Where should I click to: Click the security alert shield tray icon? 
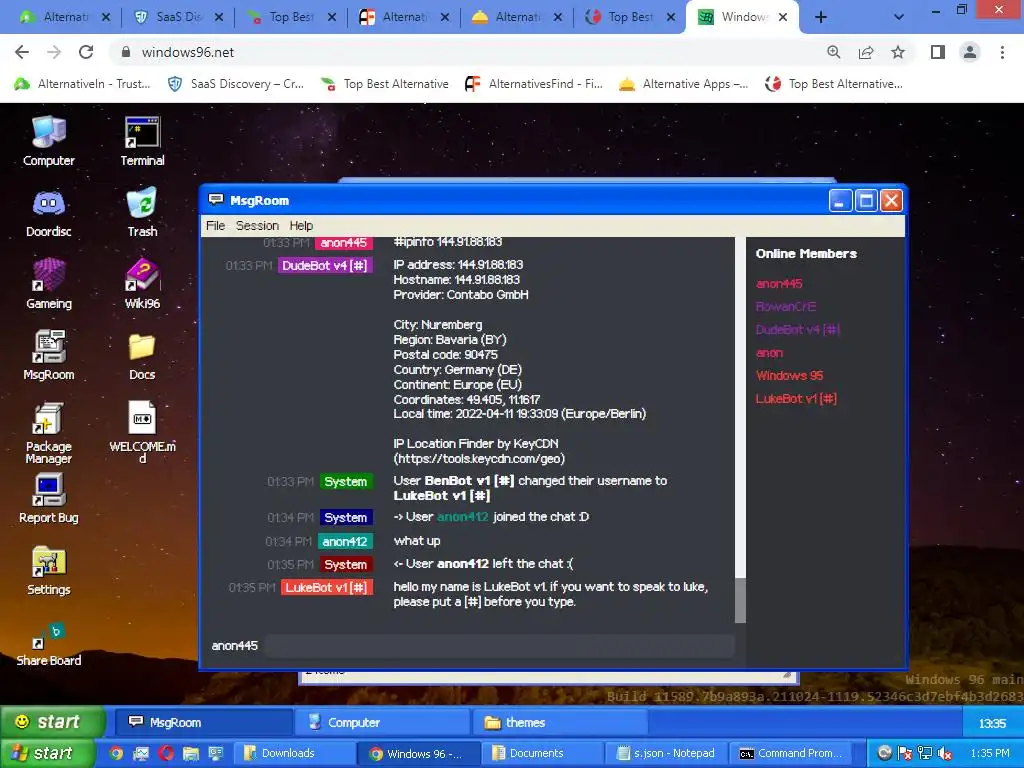[x=904, y=753]
